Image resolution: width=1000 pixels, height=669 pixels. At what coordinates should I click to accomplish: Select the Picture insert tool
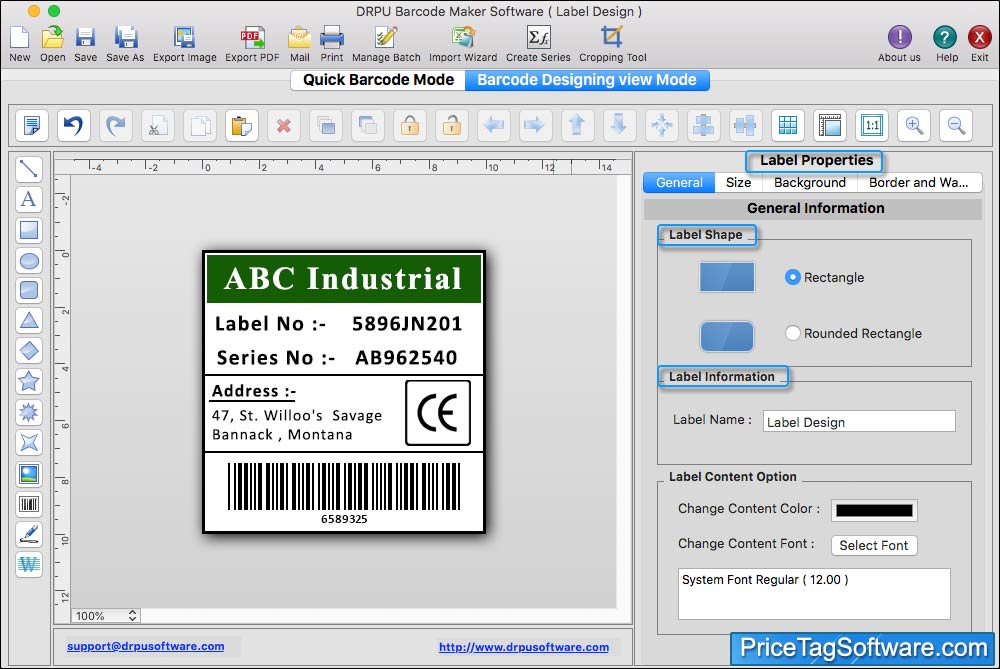coord(29,474)
